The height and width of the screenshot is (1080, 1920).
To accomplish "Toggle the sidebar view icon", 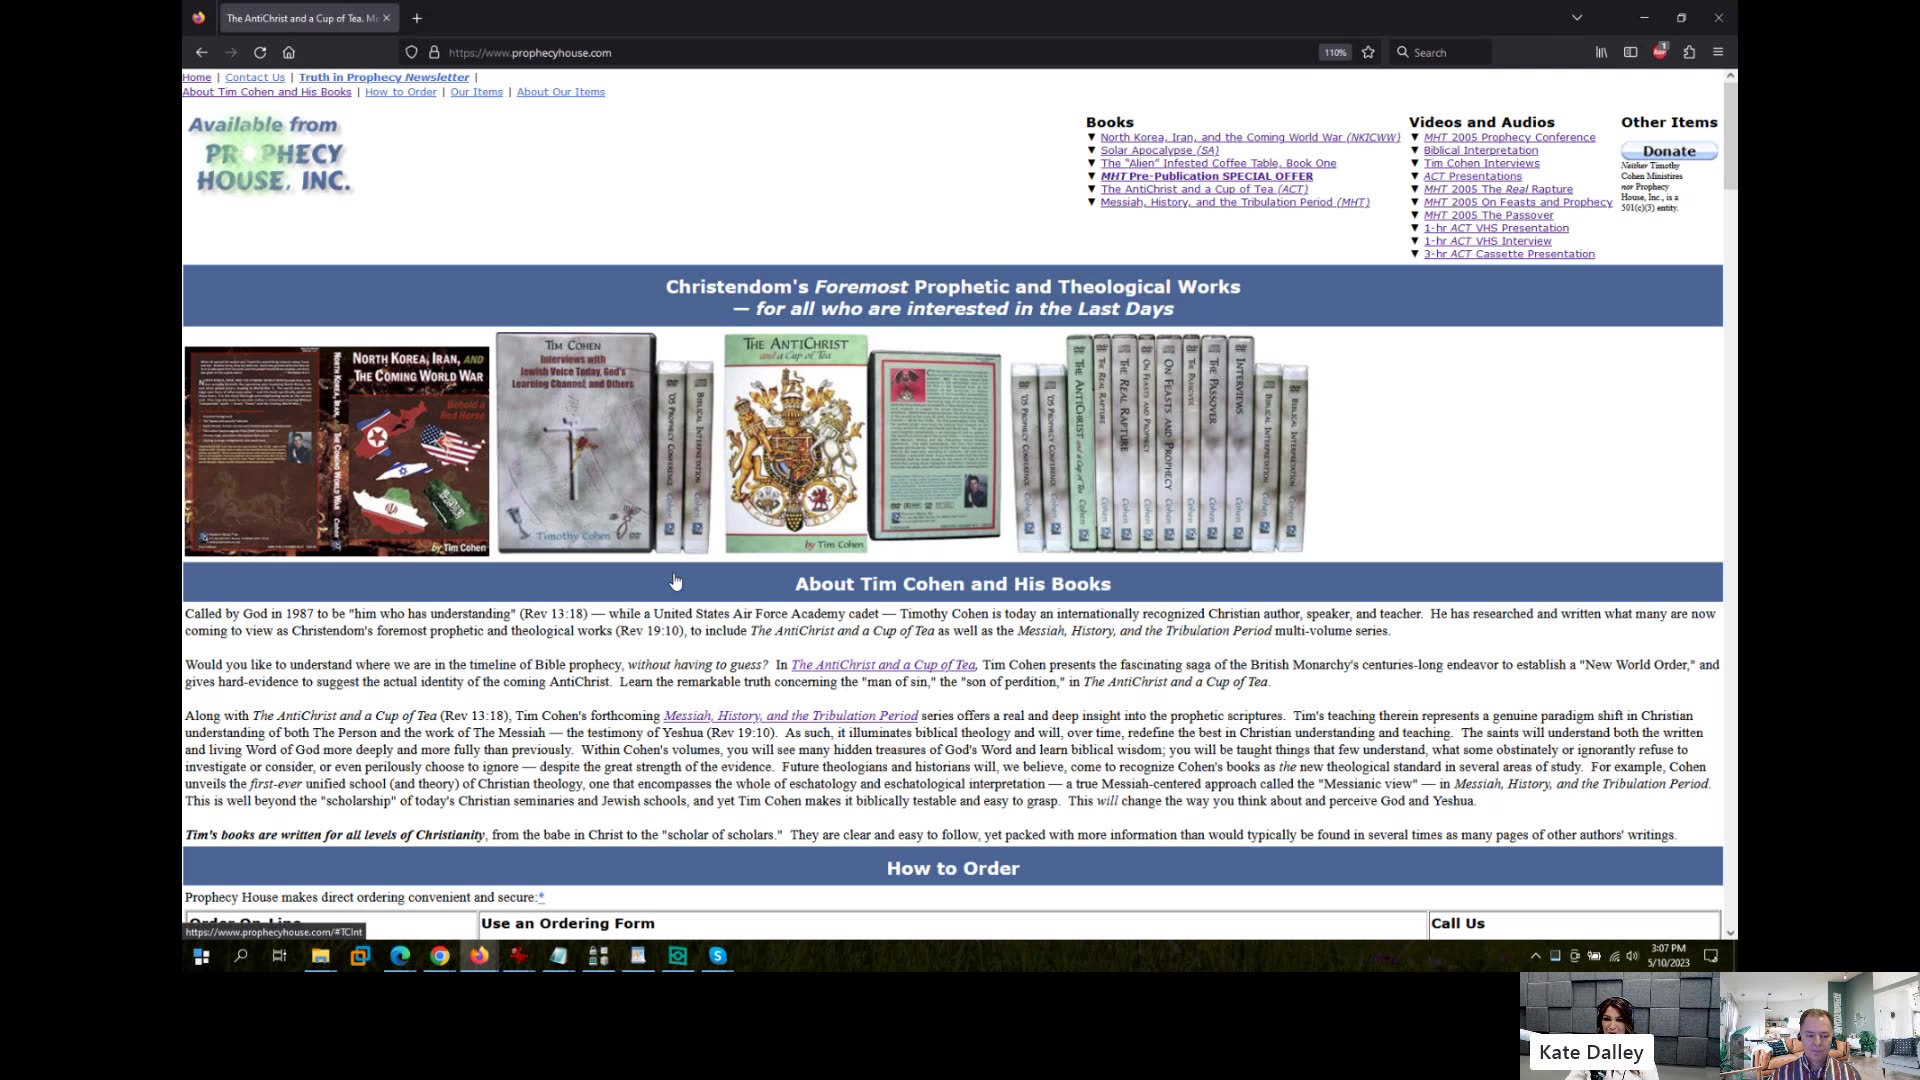I will (x=1630, y=52).
